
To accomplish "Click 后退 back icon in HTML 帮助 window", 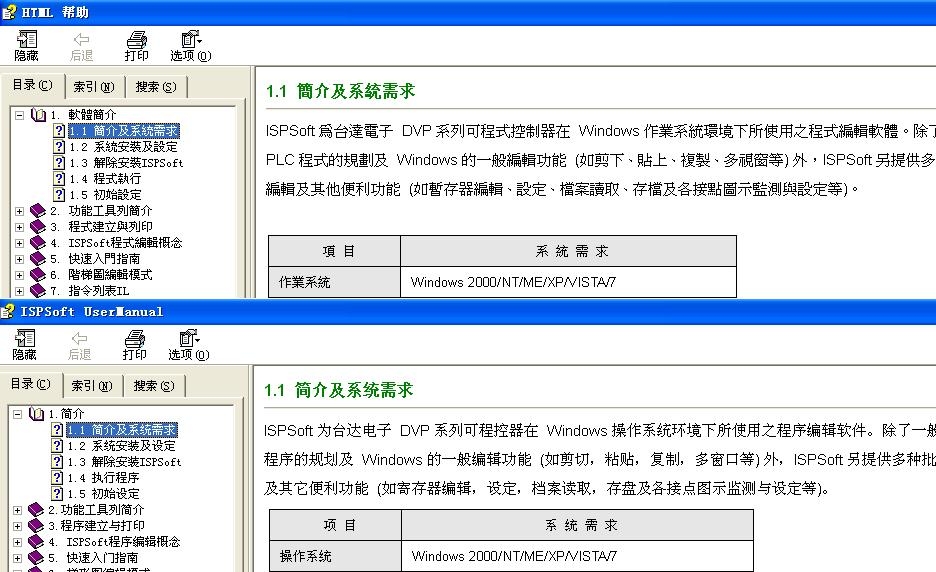I will (81, 39).
